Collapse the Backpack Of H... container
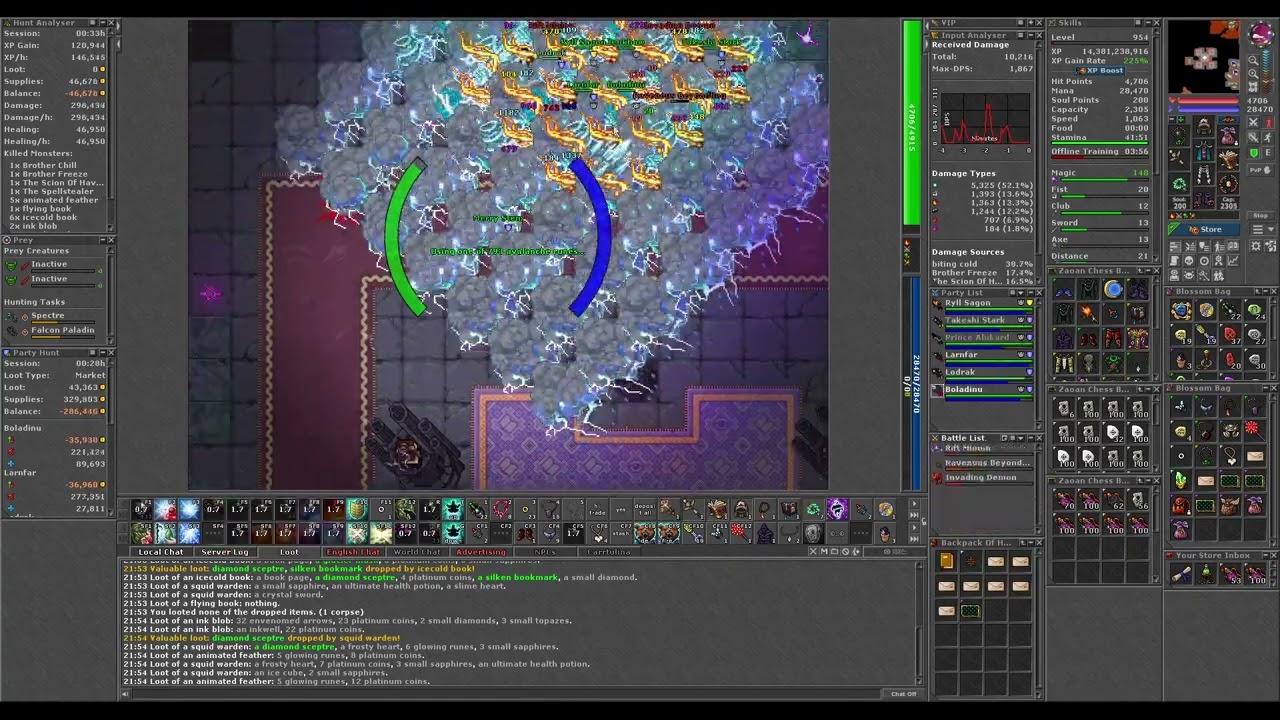 click(1031, 543)
